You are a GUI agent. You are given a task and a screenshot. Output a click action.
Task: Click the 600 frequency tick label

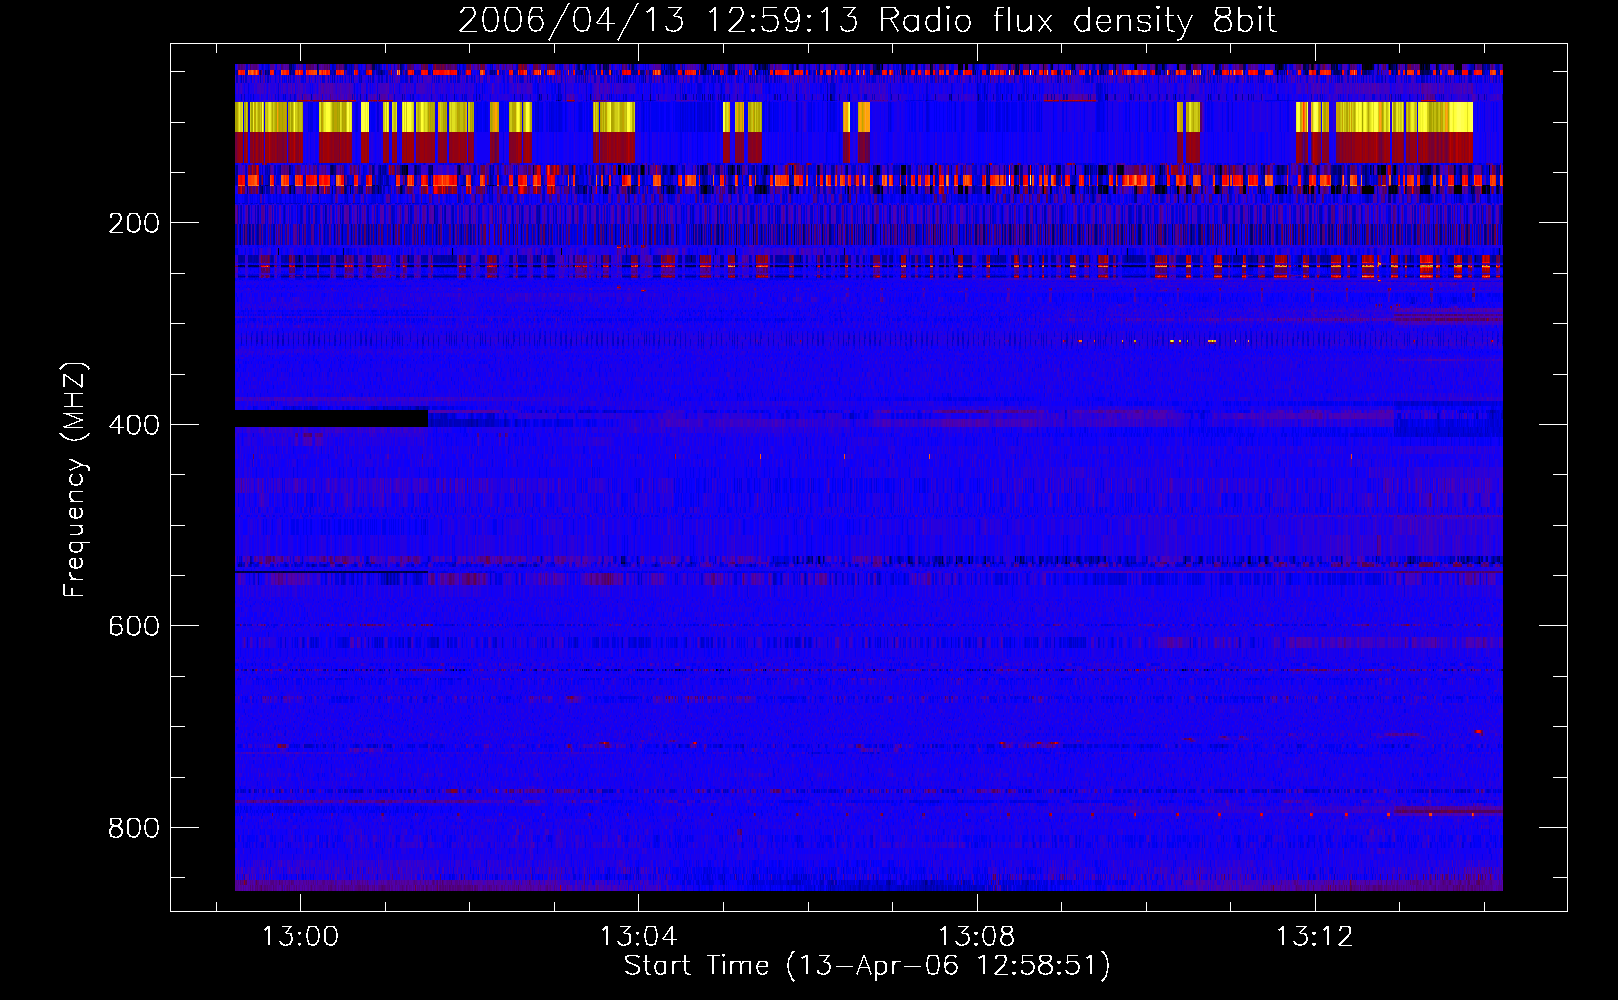pyautogui.click(x=133, y=626)
